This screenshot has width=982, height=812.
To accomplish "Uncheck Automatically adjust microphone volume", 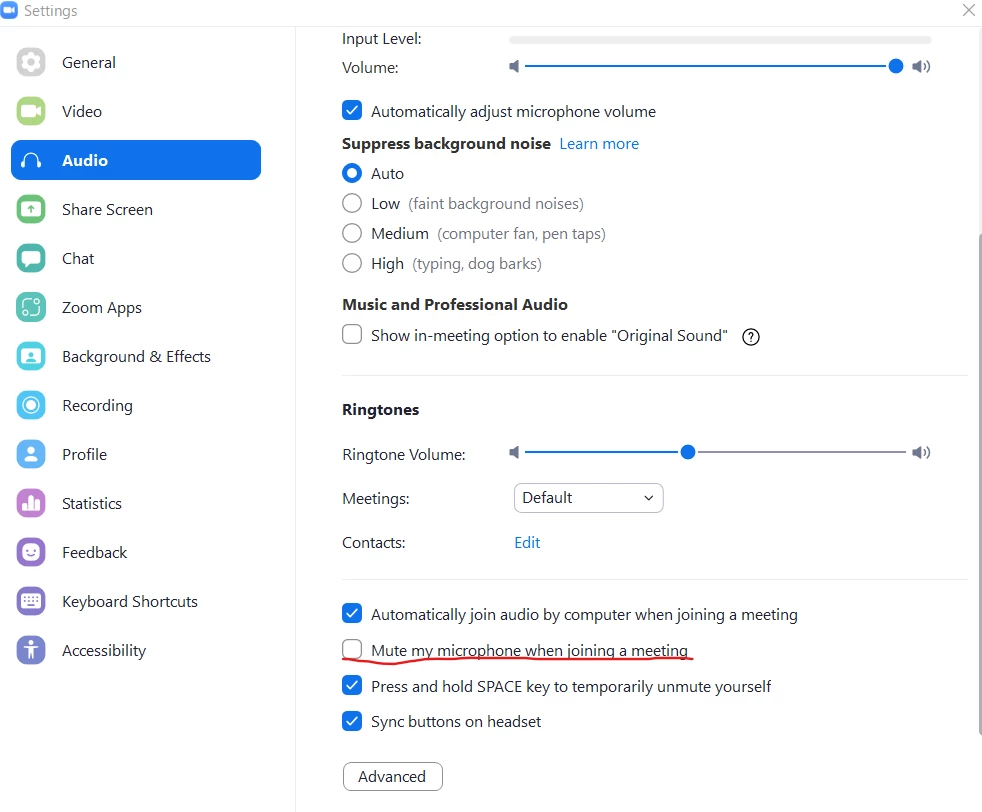I will click(x=352, y=110).
